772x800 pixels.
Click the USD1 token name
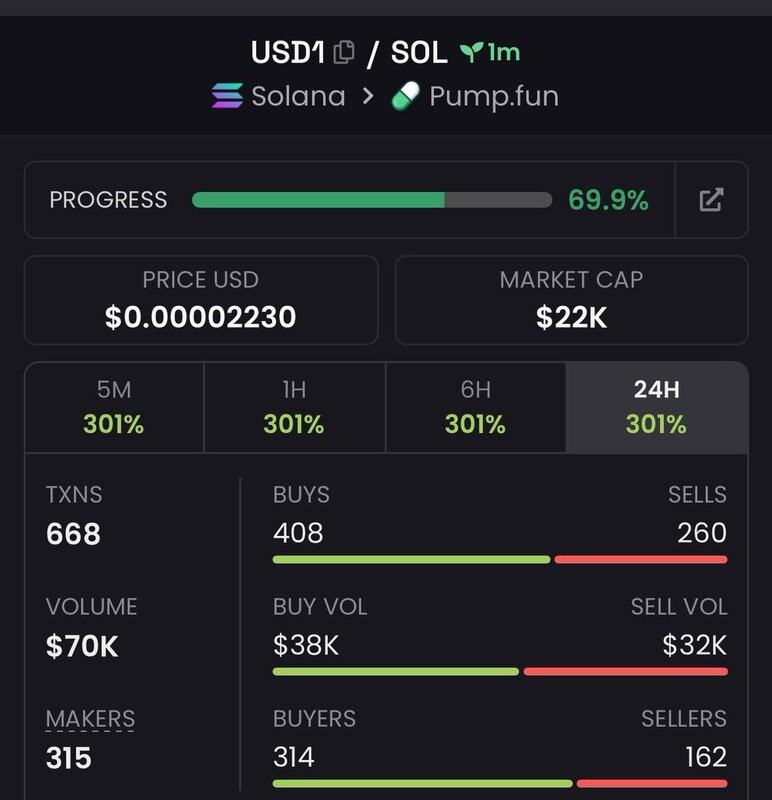pyautogui.click(x=288, y=52)
